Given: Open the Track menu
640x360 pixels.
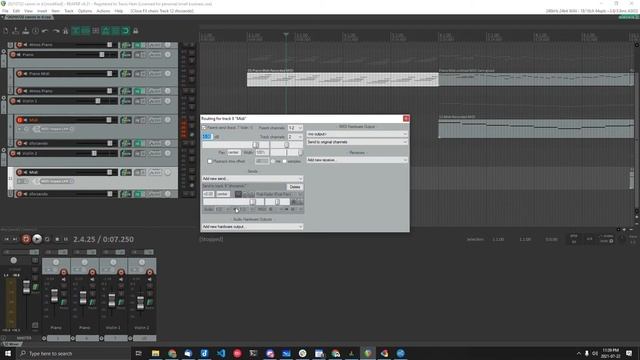Looking at the screenshot, I should (69, 11).
